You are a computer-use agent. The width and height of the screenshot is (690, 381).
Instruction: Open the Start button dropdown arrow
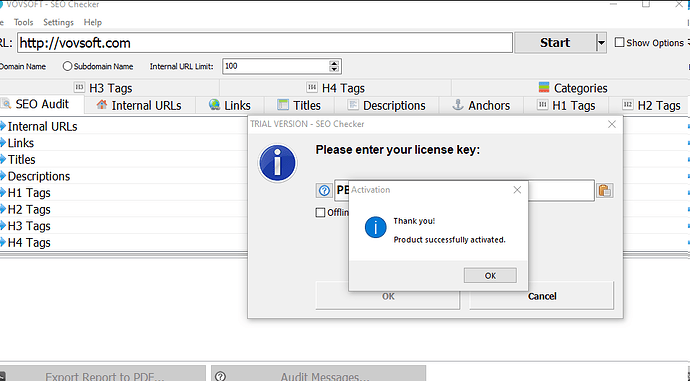(601, 43)
